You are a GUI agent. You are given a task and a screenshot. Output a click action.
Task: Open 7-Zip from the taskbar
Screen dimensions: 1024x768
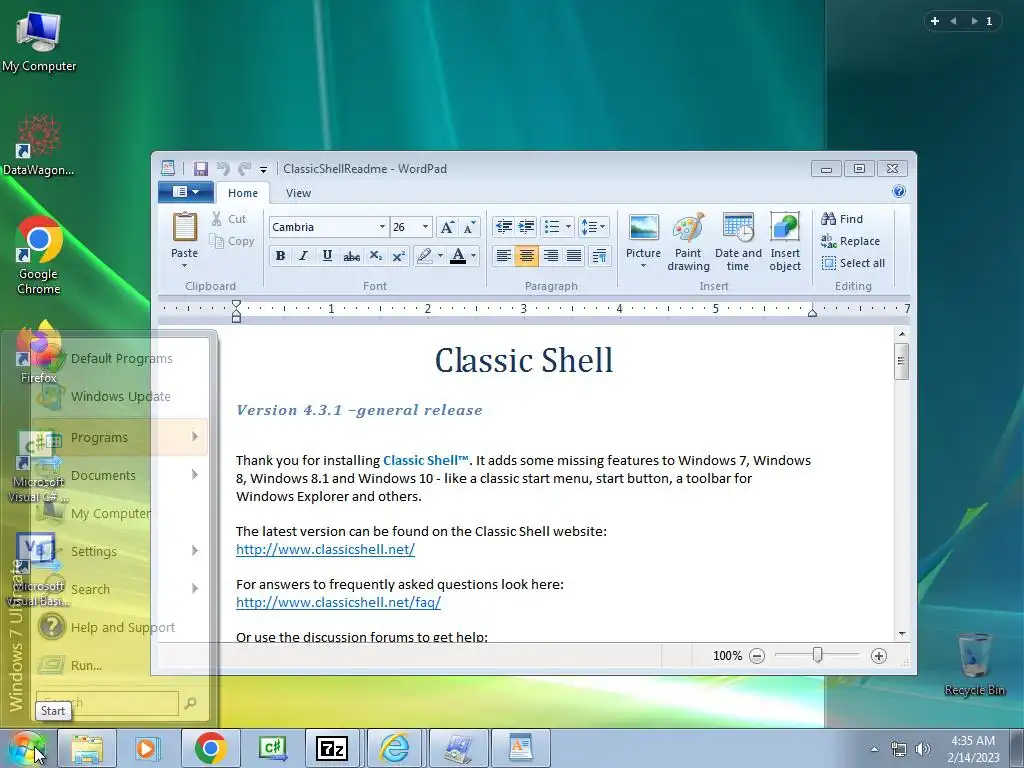pyautogui.click(x=332, y=748)
